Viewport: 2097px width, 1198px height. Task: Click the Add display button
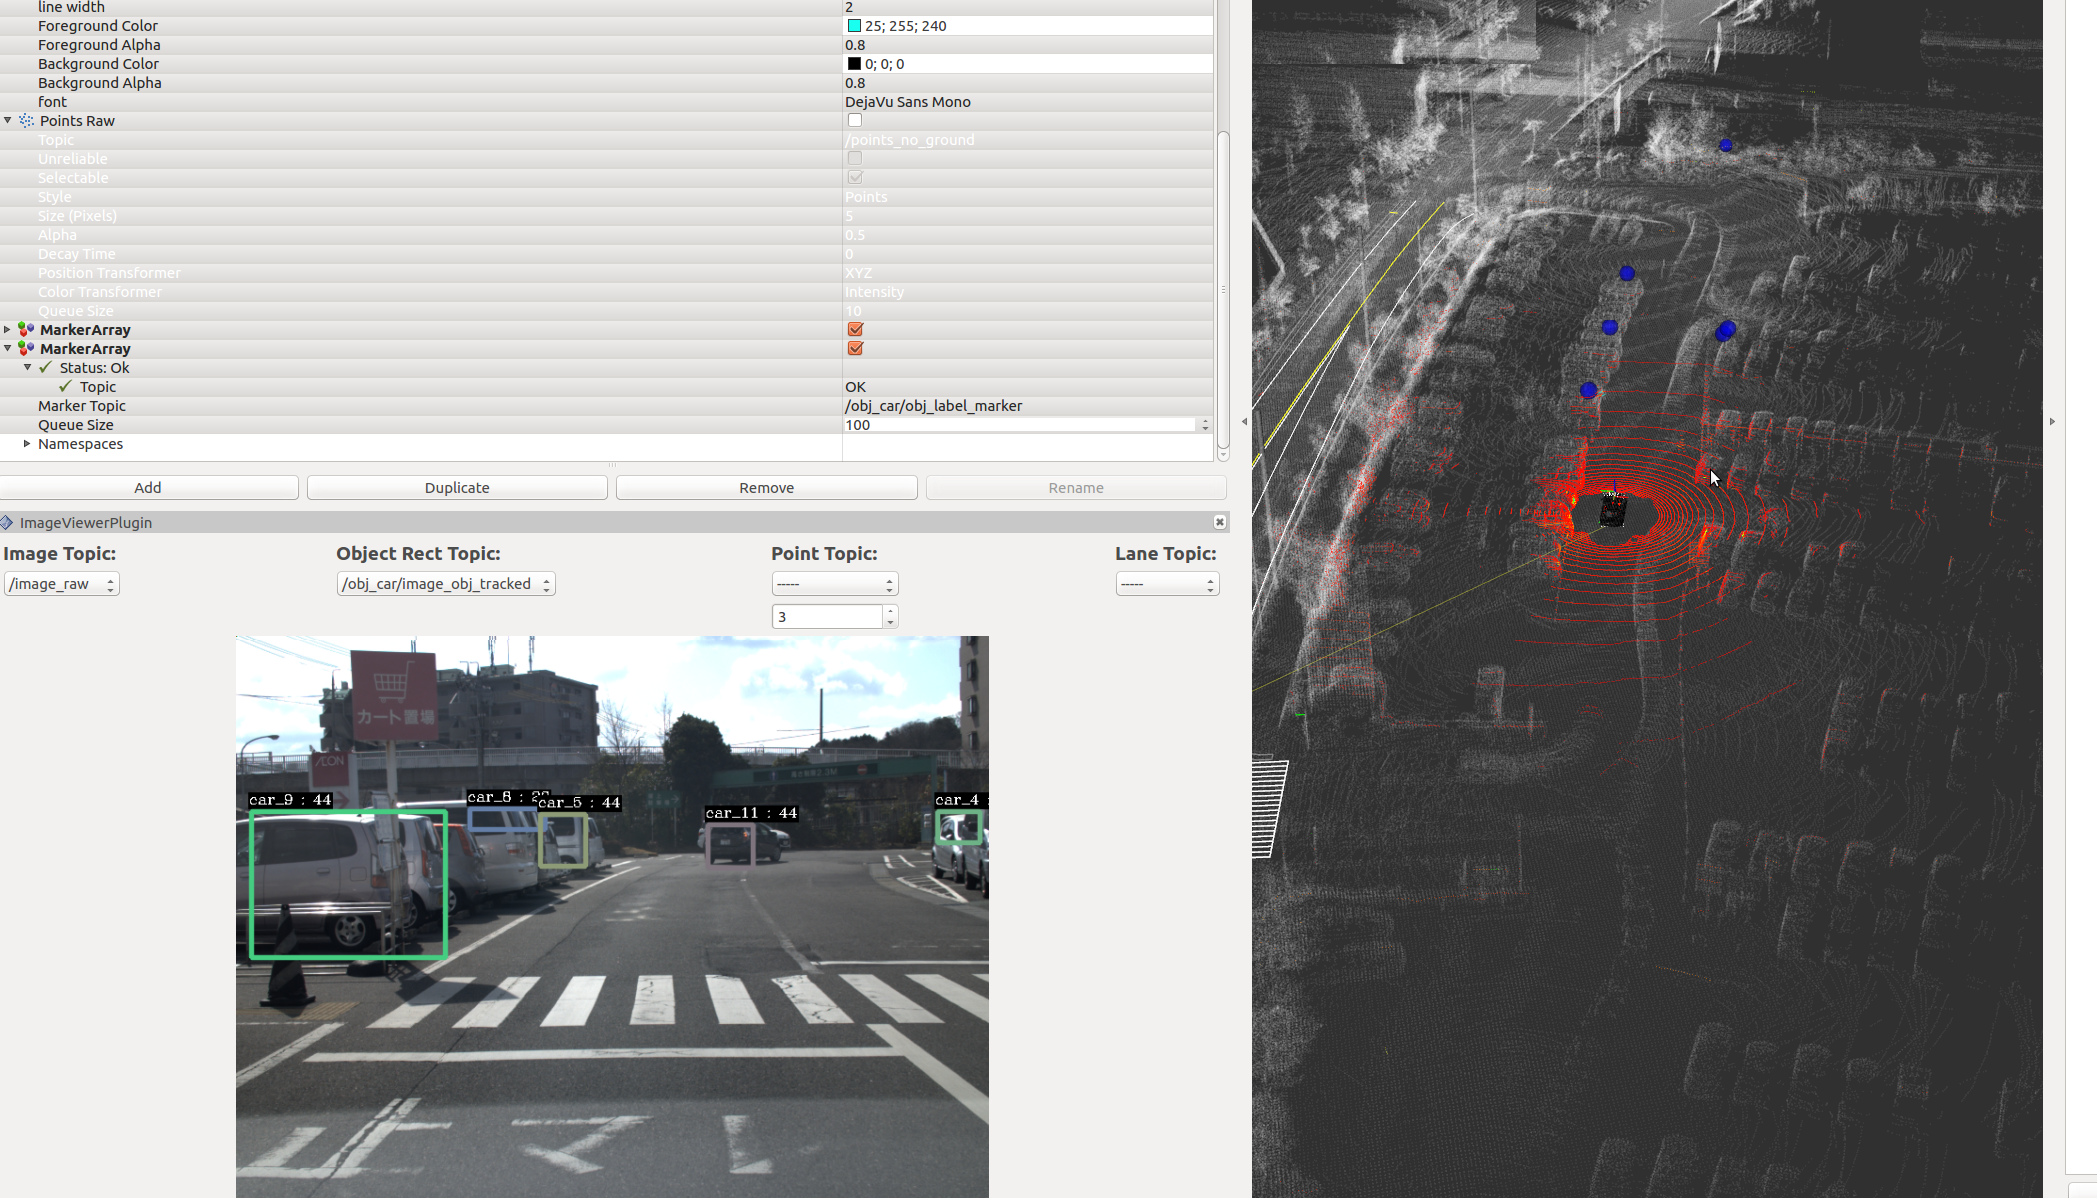pos(148,488)
